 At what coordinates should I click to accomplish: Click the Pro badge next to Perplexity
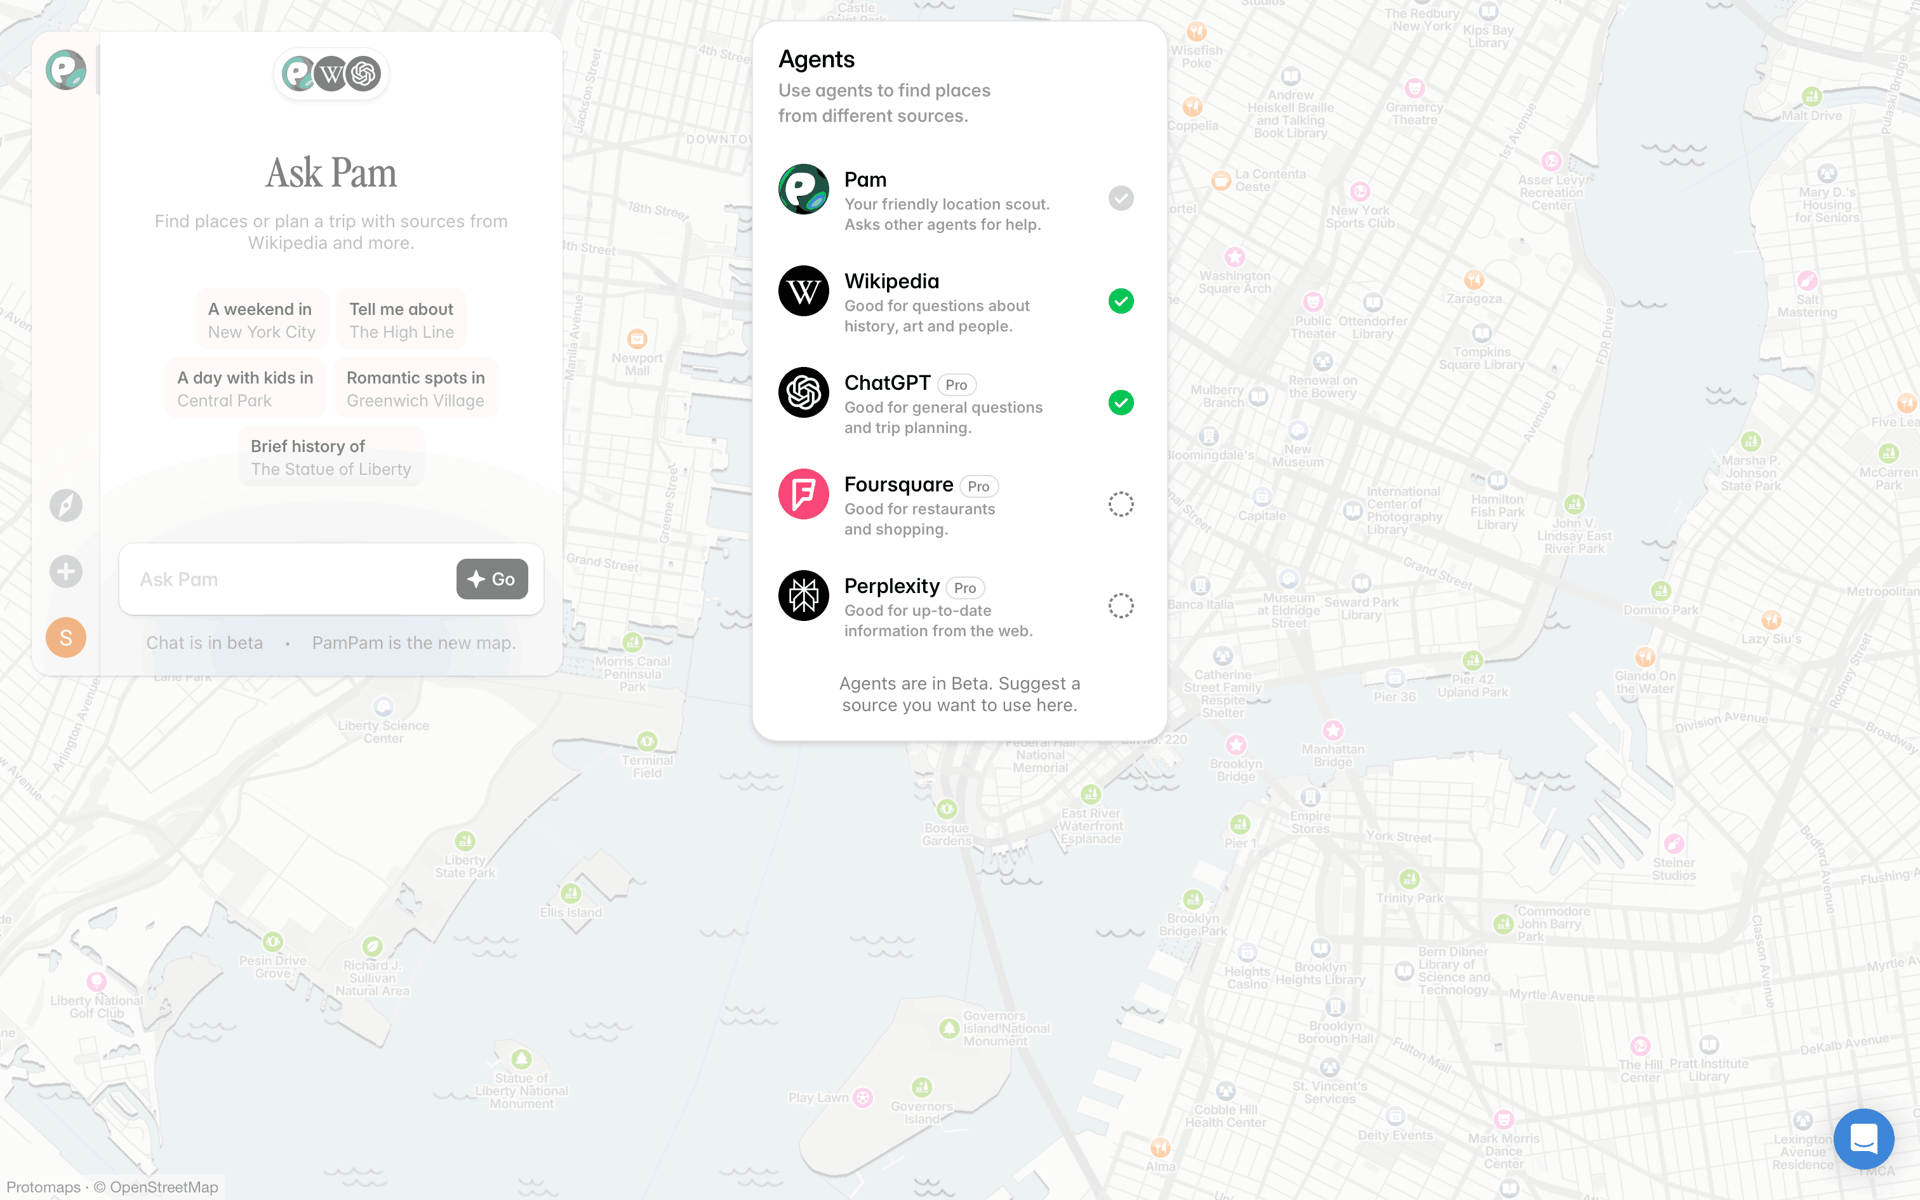[965, 588]
